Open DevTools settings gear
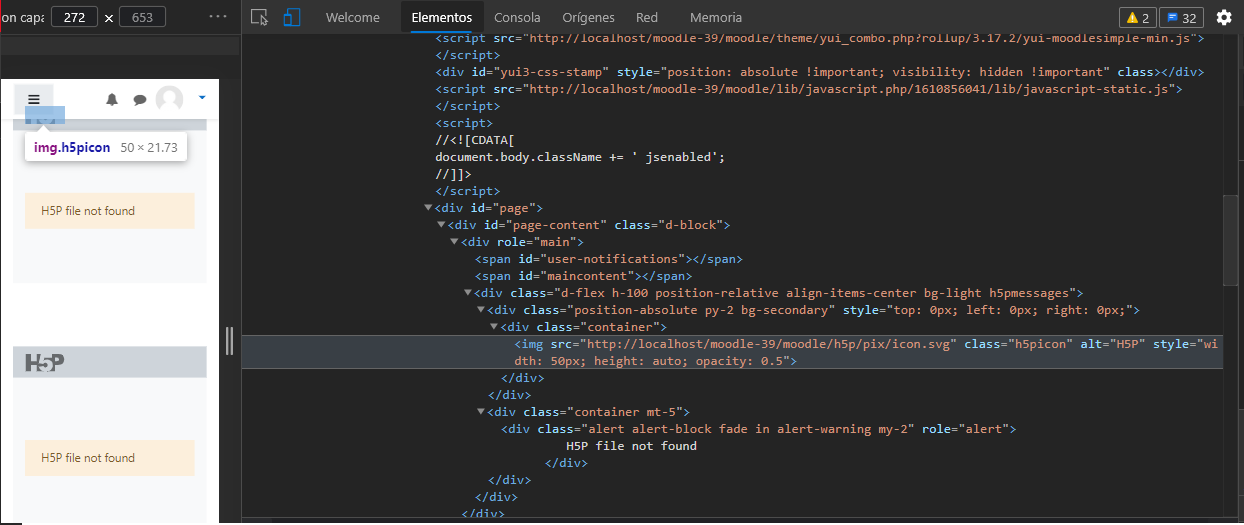Viewport: 1244px width, 525px height. [1224, 17]
